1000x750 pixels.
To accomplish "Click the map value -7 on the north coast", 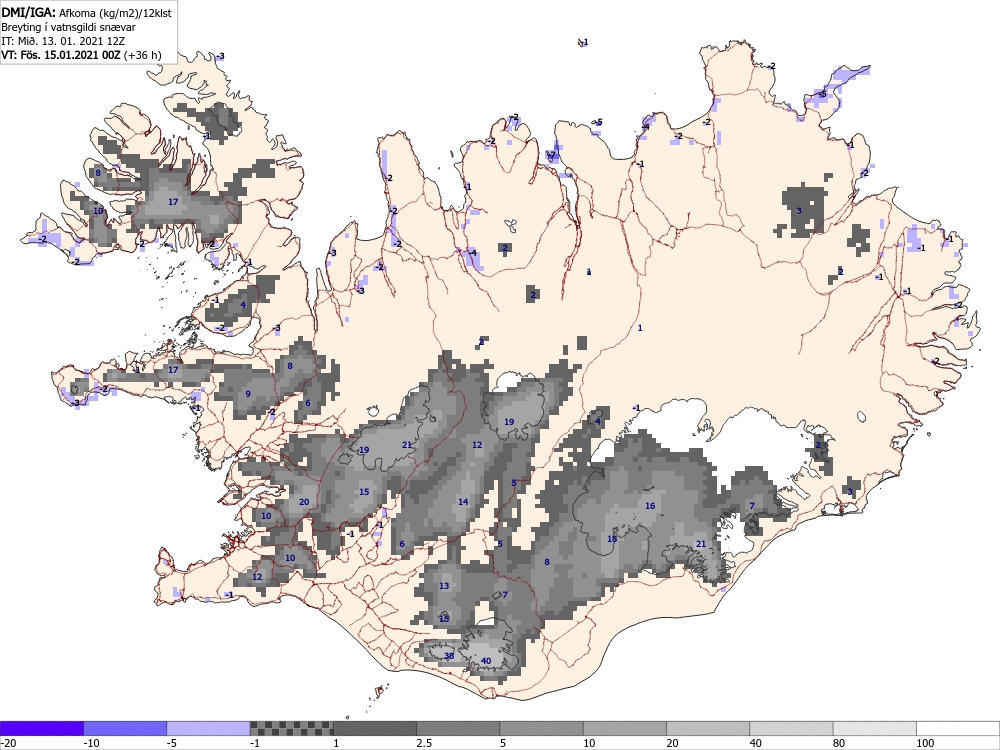I will 552,156.
